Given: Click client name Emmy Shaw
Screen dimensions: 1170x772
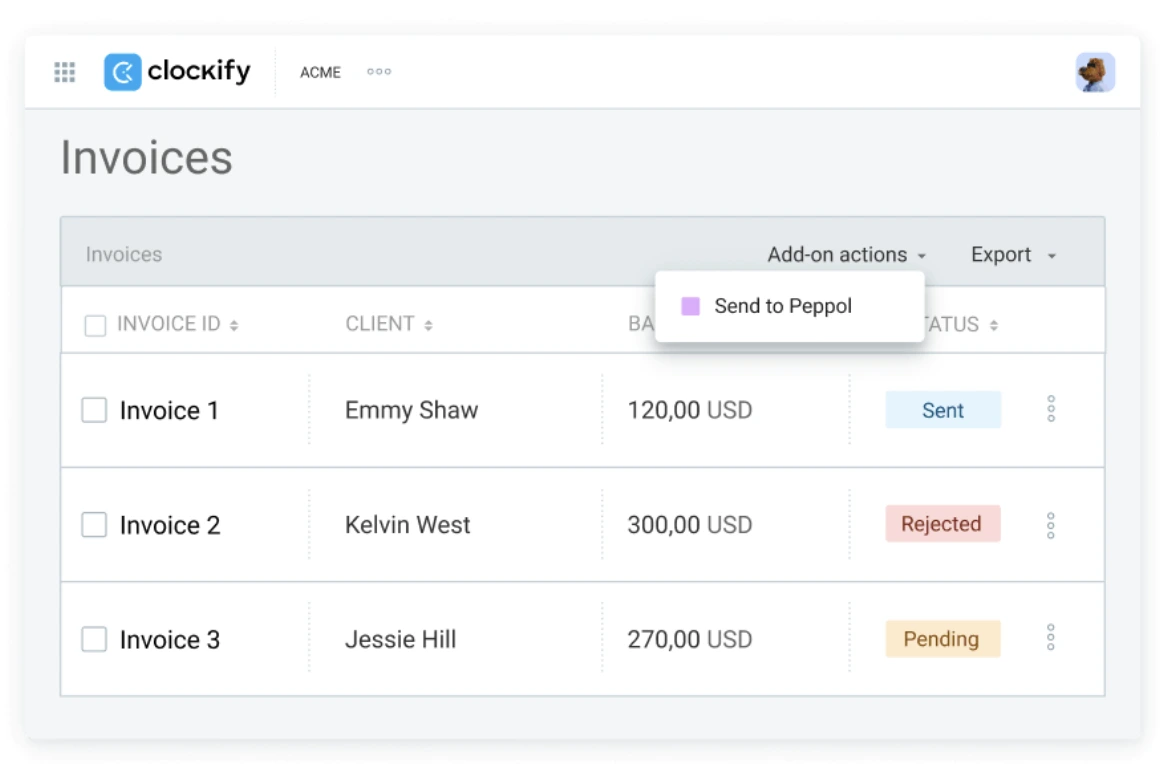Looking at the screenshot, I should (411, 410).
